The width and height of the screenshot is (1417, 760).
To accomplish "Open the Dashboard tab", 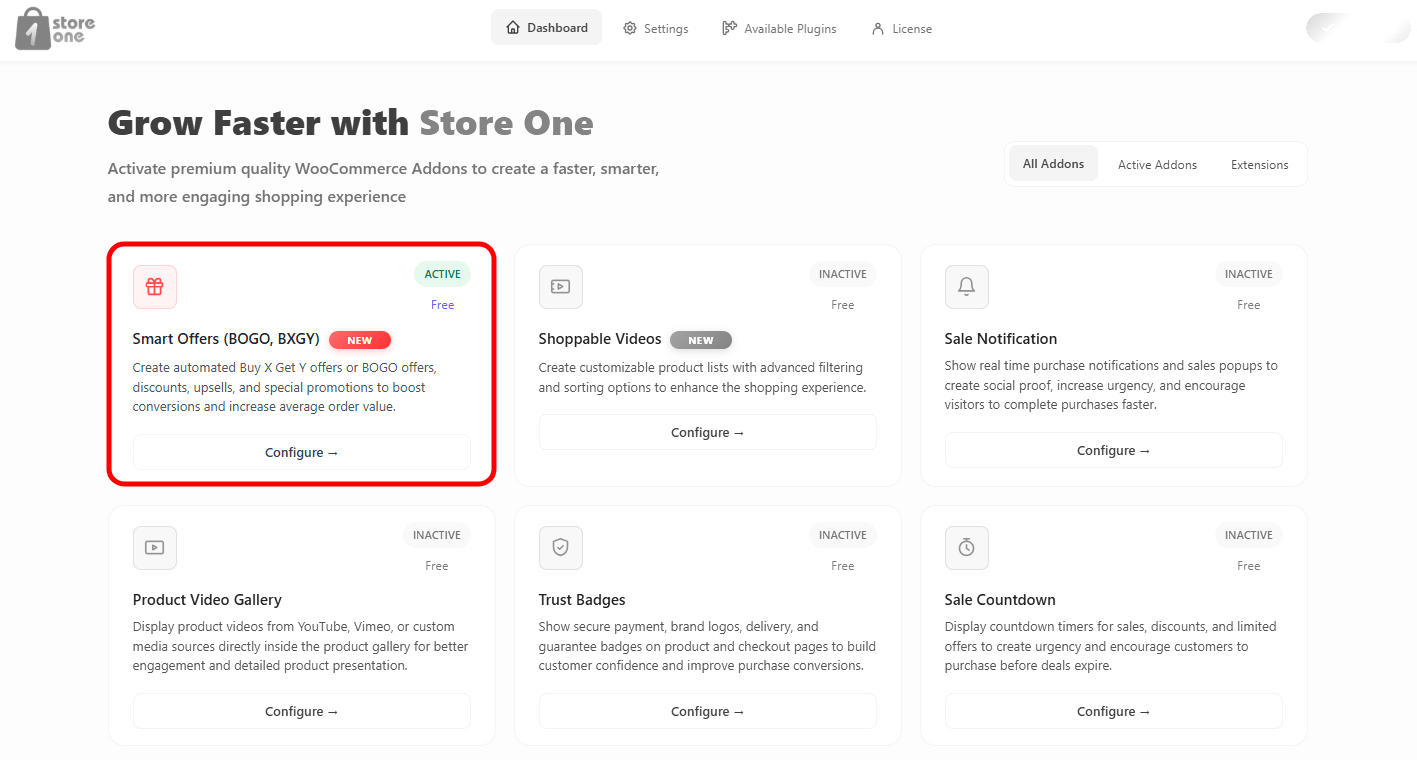I will (546, 28).
